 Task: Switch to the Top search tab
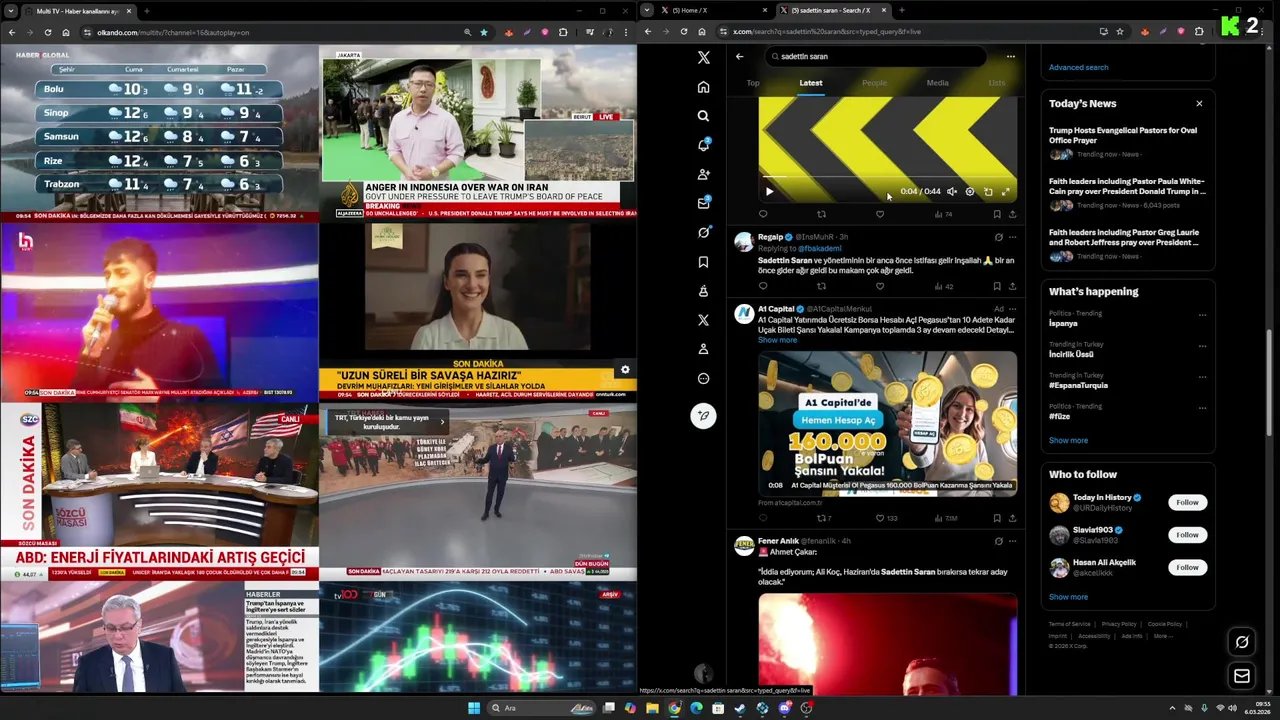tap(753, 83)
